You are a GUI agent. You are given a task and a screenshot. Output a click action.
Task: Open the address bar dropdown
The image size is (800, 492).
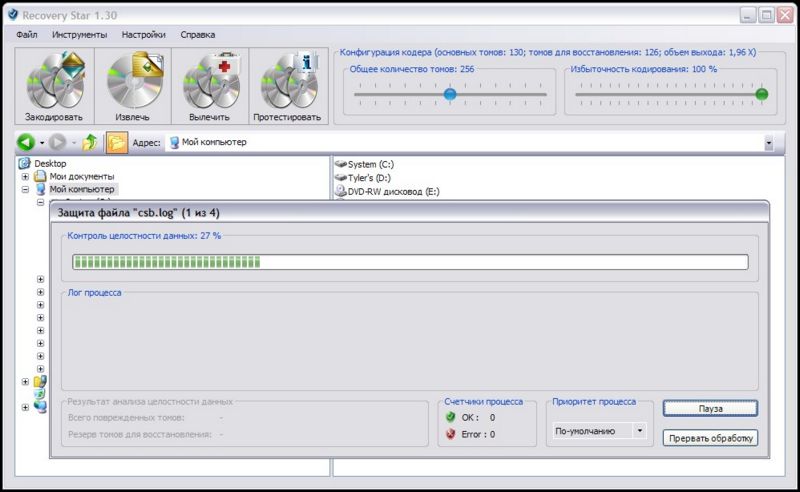pyautogui.click(x=768, y=143)
